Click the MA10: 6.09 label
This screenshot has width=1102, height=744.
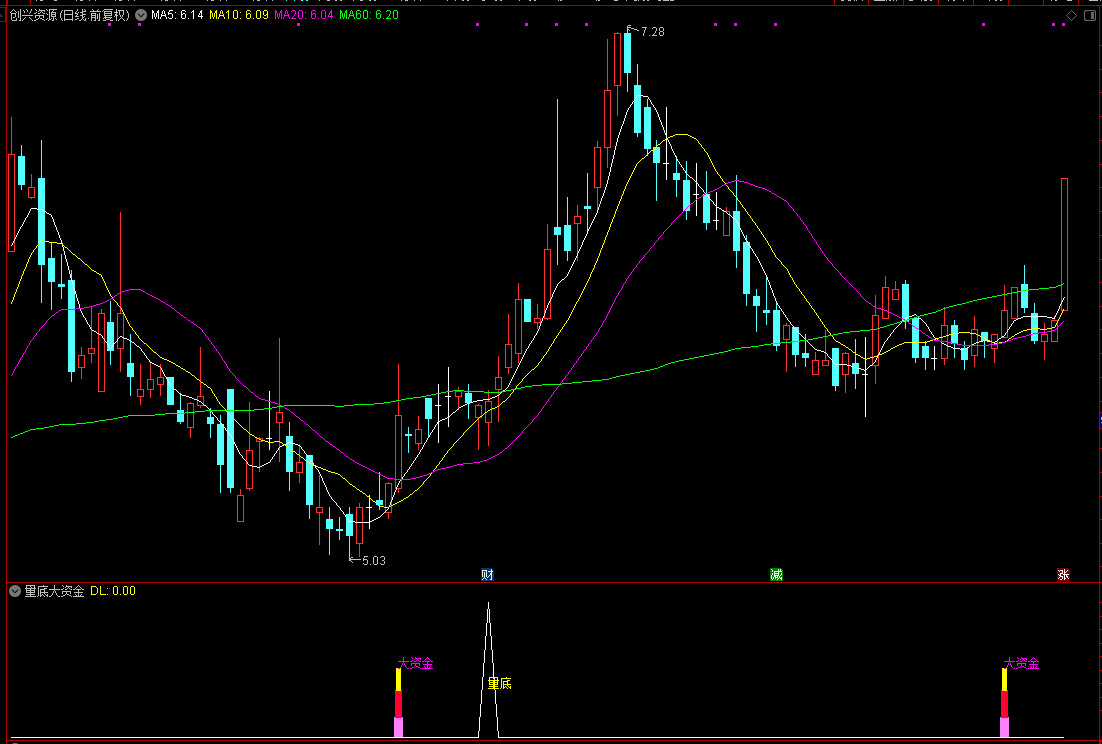coord(239,15)
